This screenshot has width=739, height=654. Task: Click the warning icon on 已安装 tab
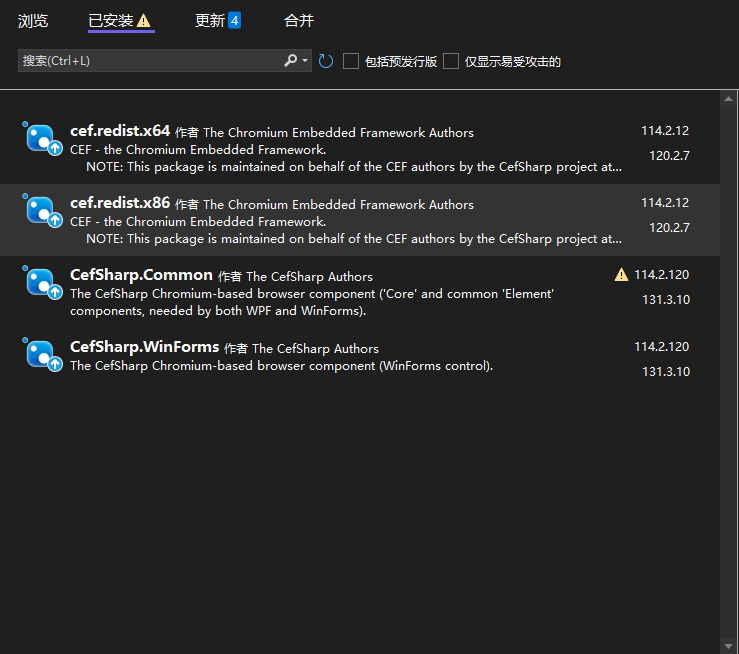[x=144, y=21]
